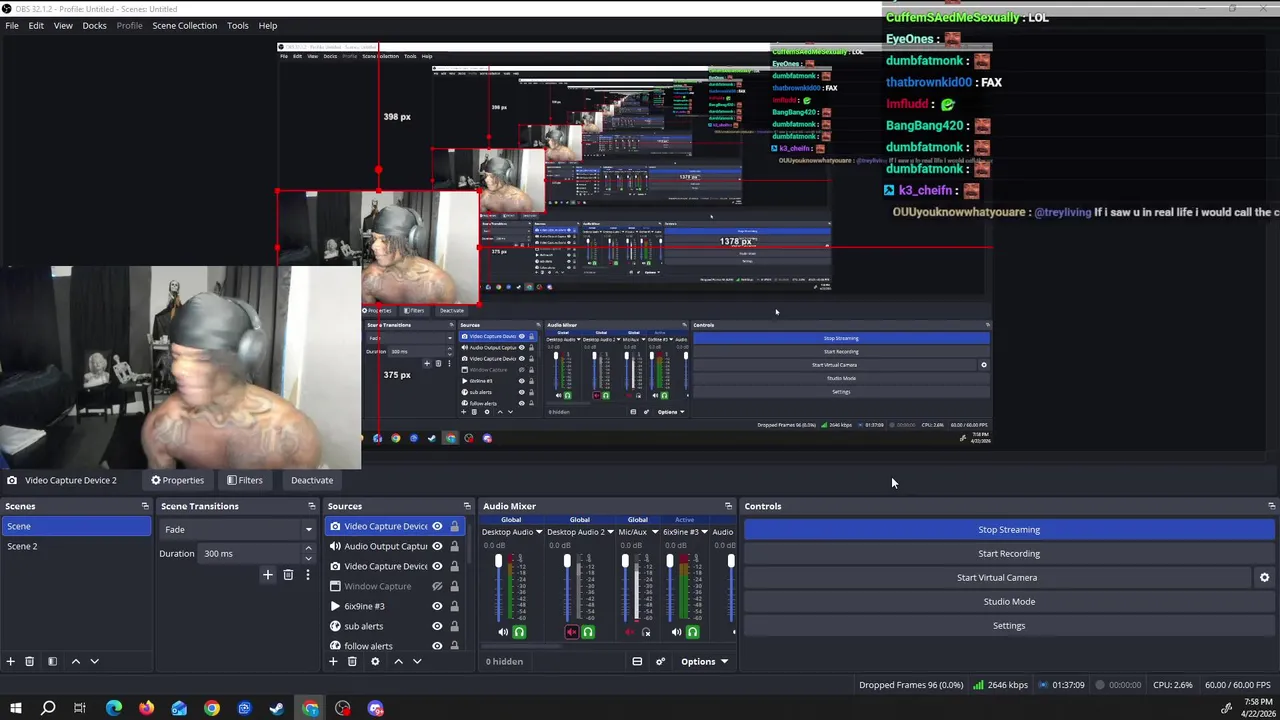Open Windows taskbar search

[48, 708]
